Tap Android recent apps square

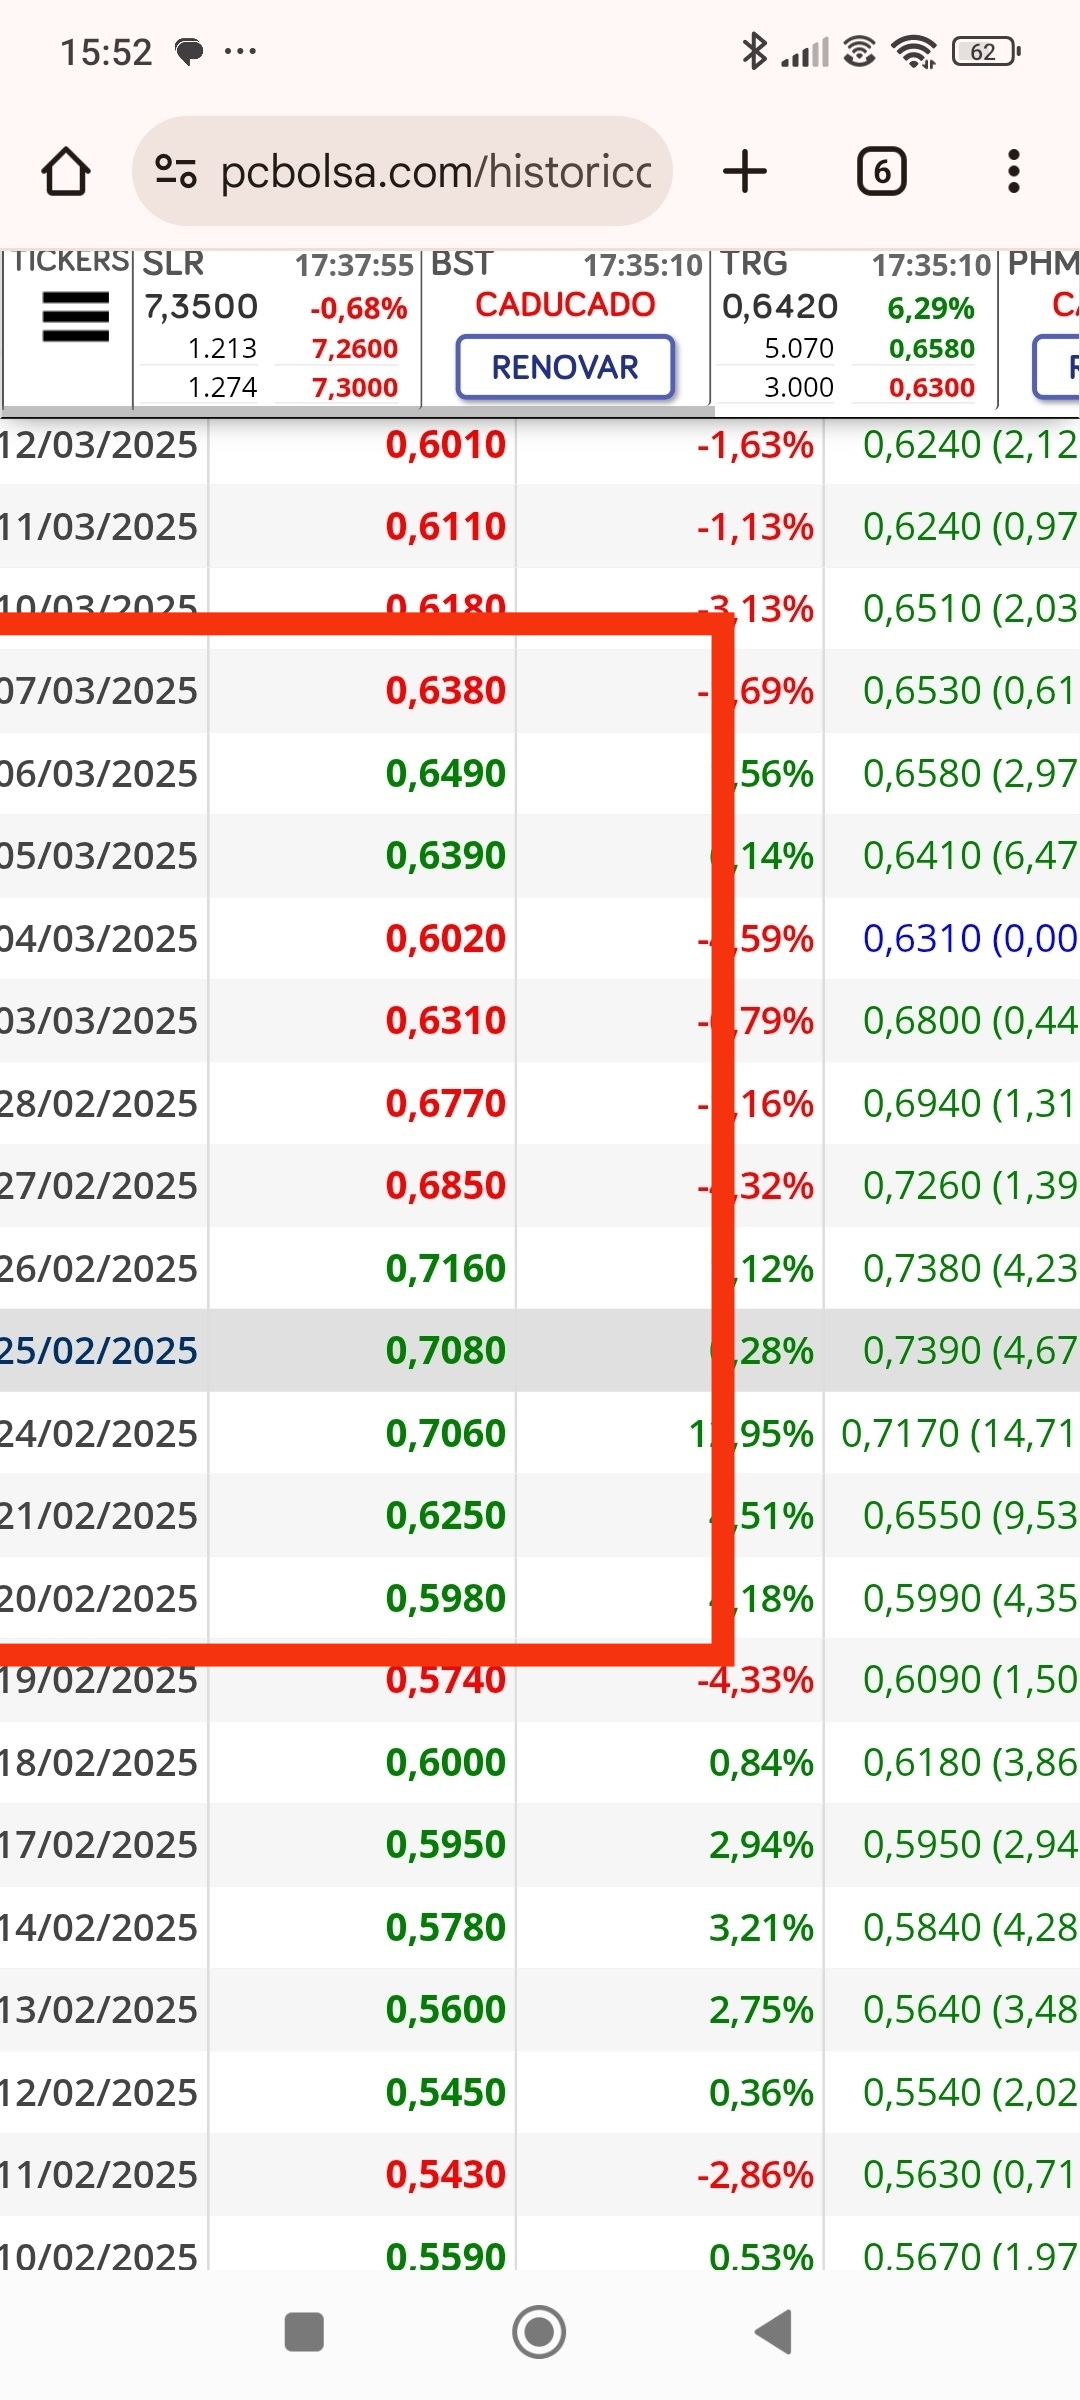[x=304, y=2332]
